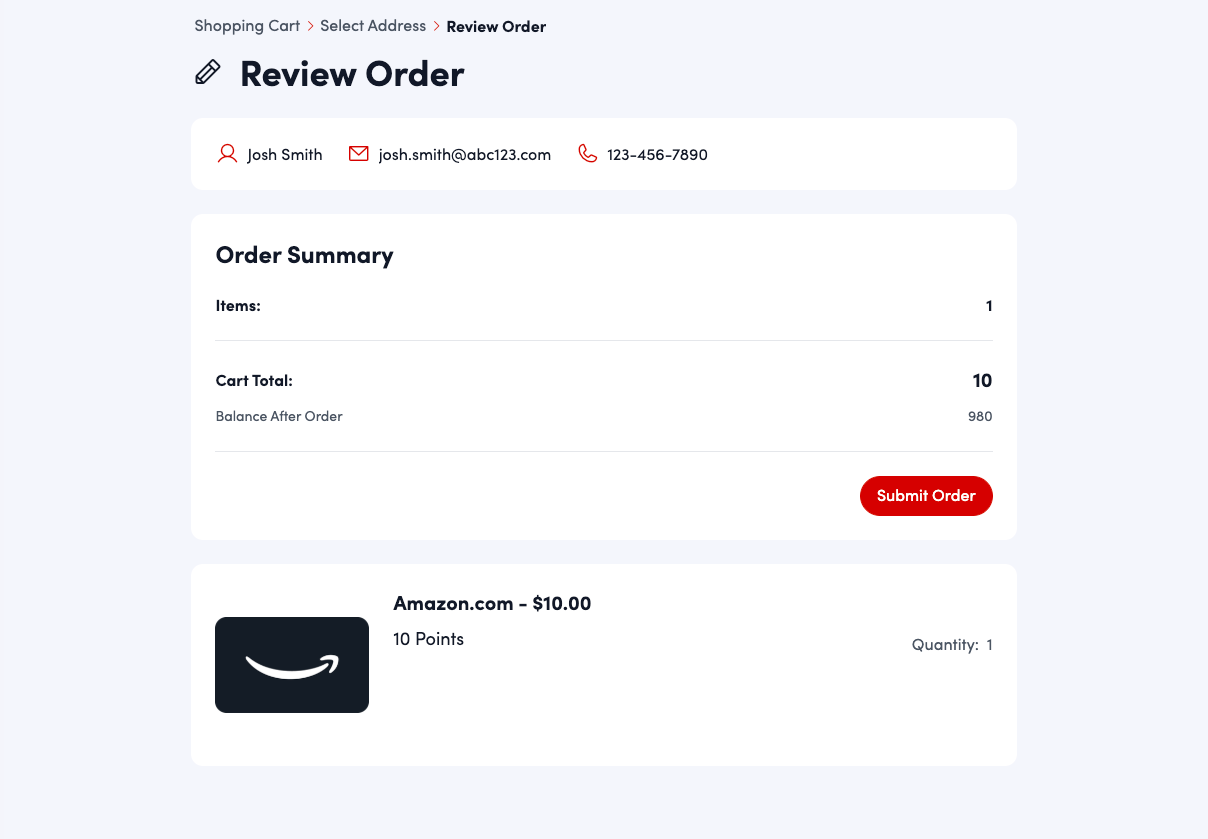Click the 10 Points text
Viewport: 1208px width, 839px height.
429,639
